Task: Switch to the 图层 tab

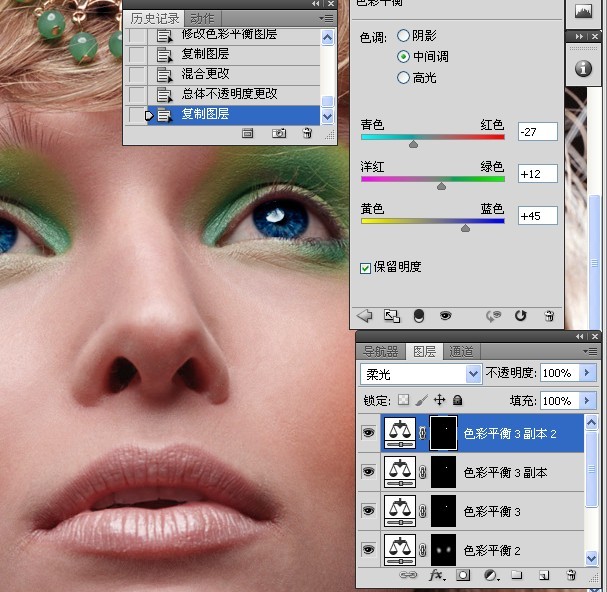Action: pyautogui.click(x=425, y=351)
